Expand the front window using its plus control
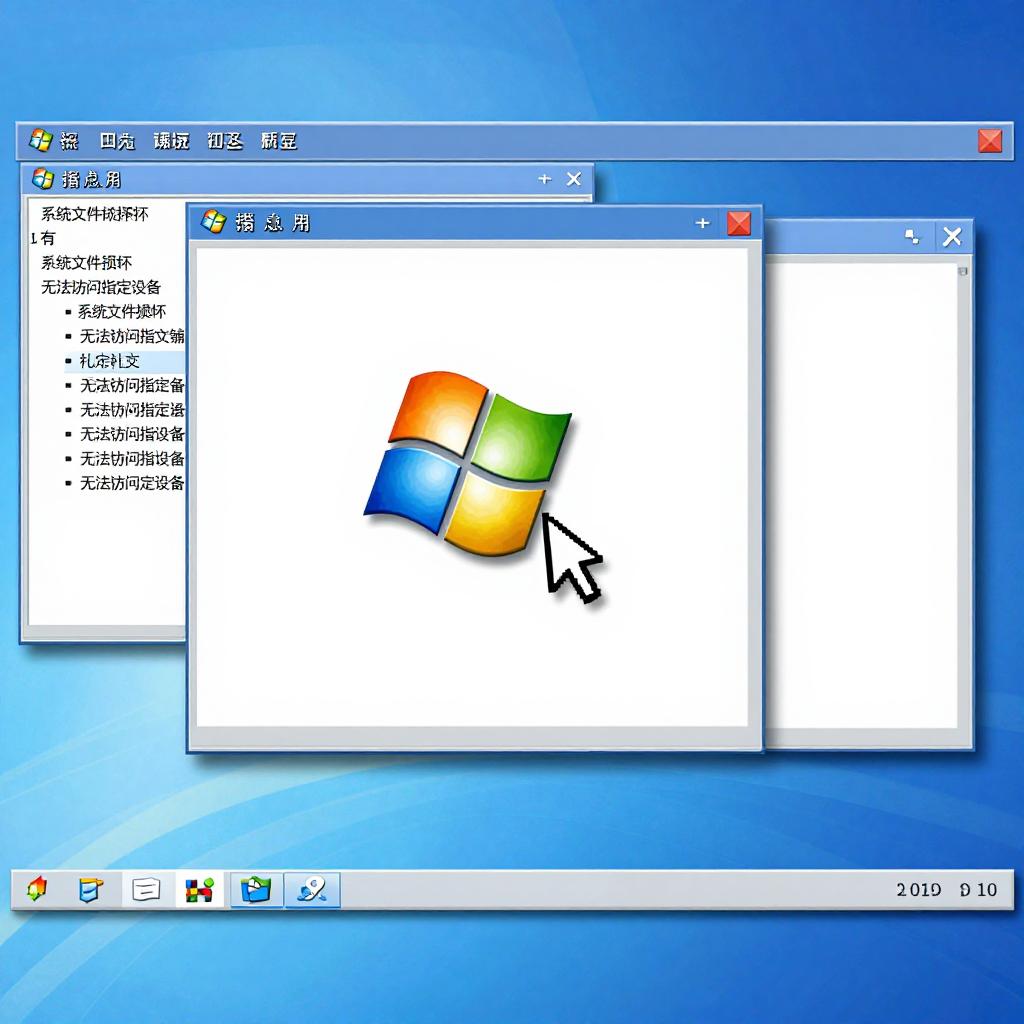Image resolution: width=1024 pixels, height=1024 pixels. click(703, 223)
